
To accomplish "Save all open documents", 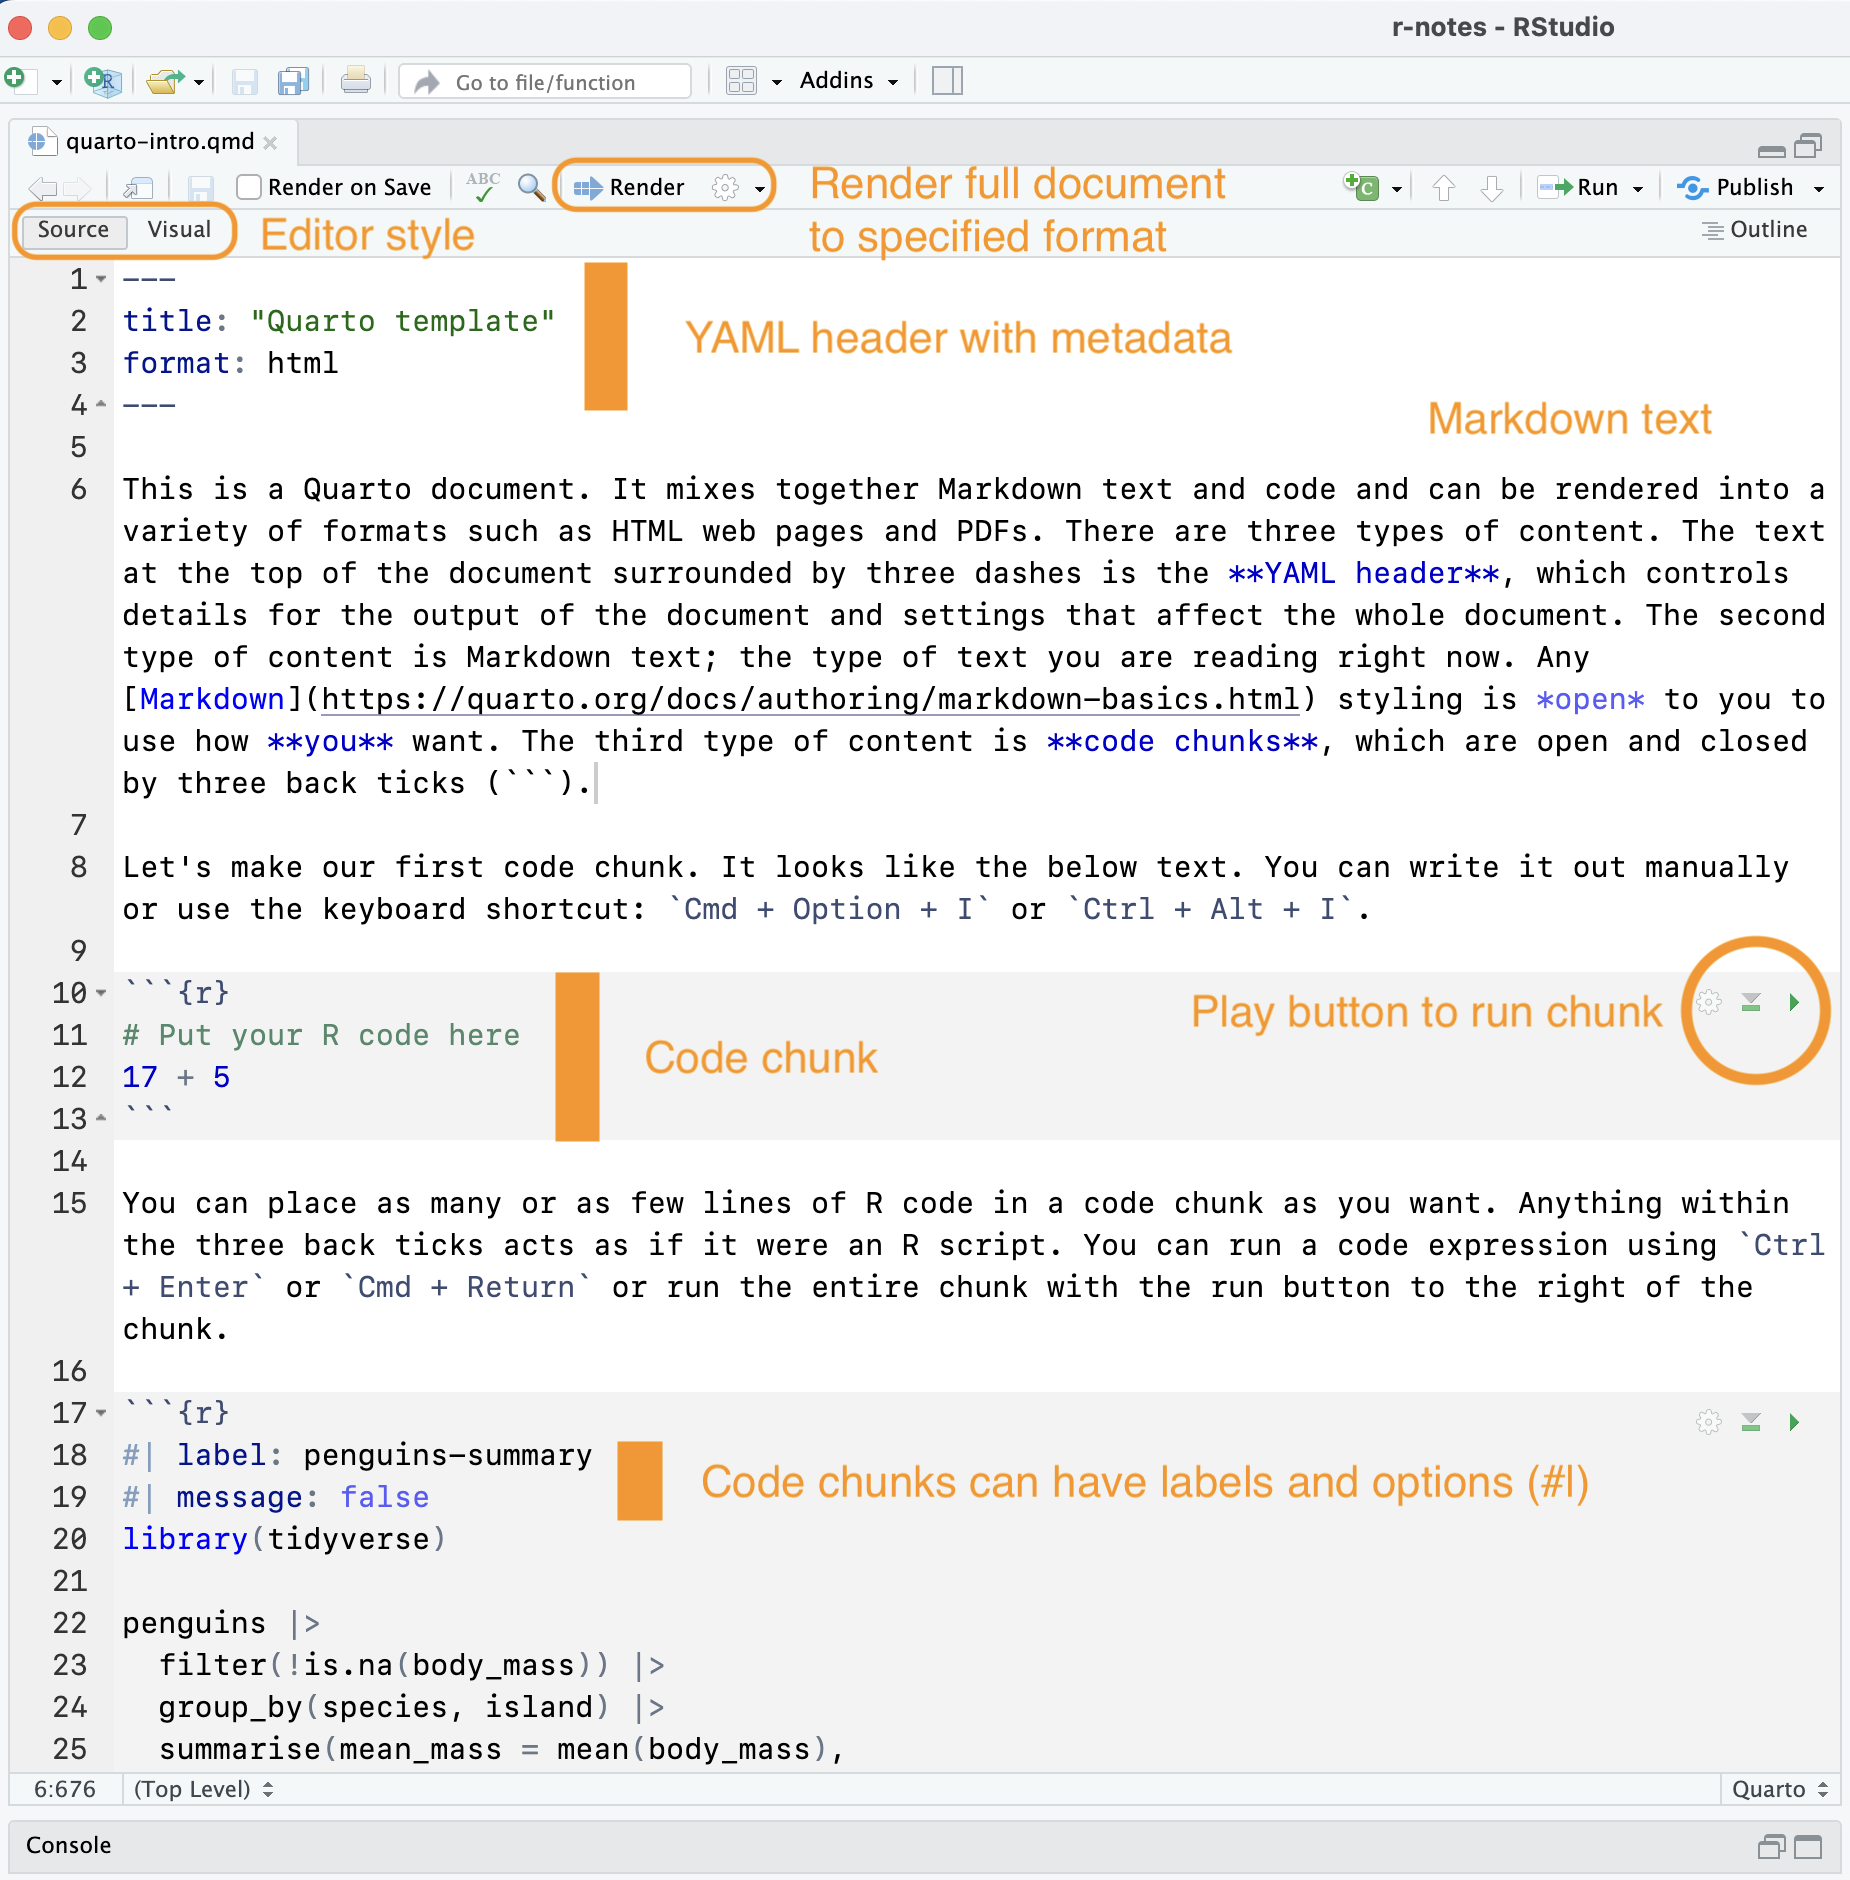I will pos(292,81).
